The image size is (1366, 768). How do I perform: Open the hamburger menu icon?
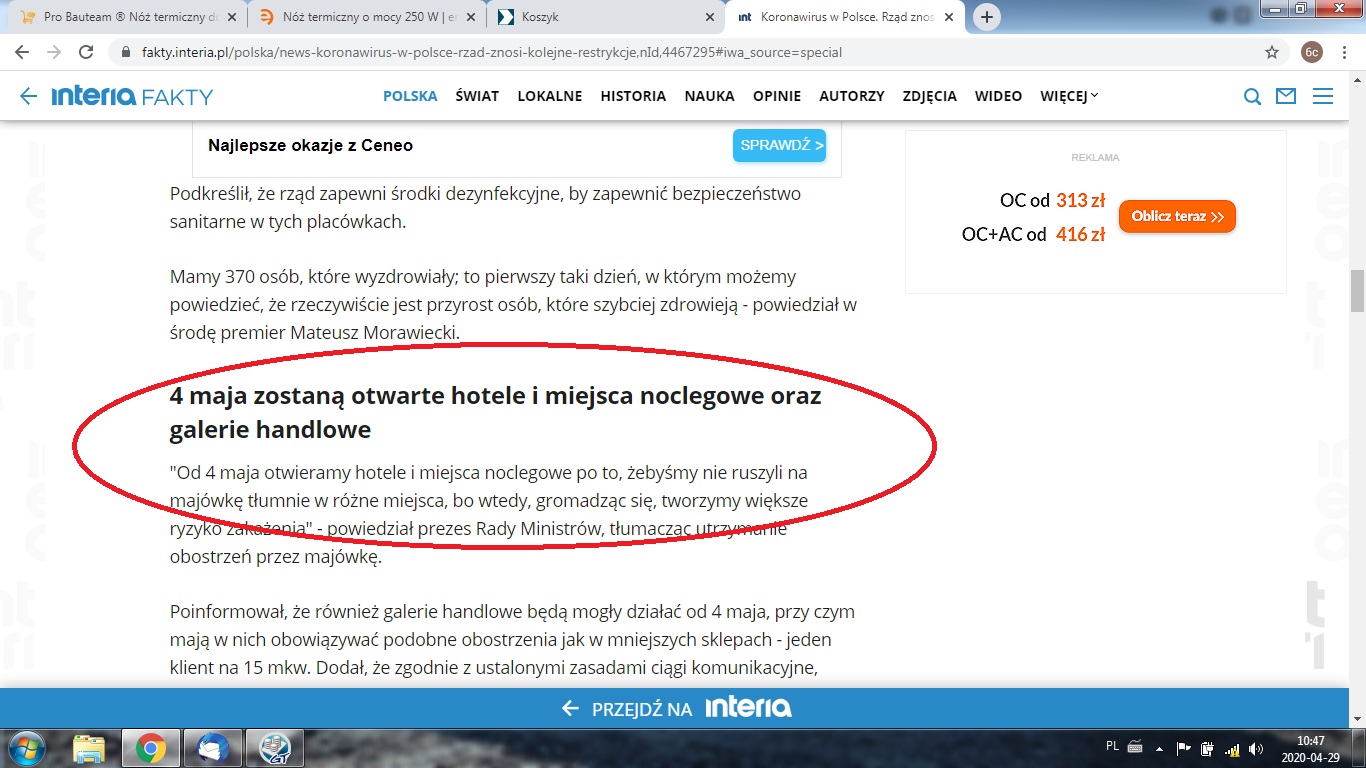click(1322, 96)
